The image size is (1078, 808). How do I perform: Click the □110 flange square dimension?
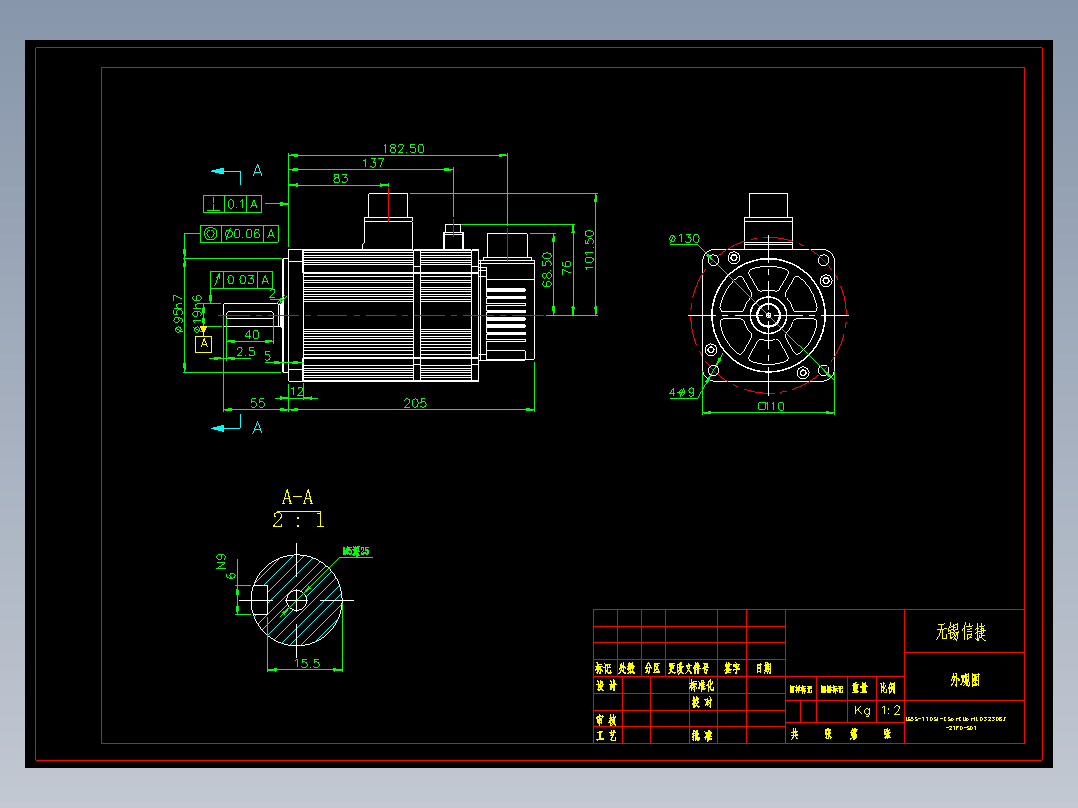[x=771, y=406]
